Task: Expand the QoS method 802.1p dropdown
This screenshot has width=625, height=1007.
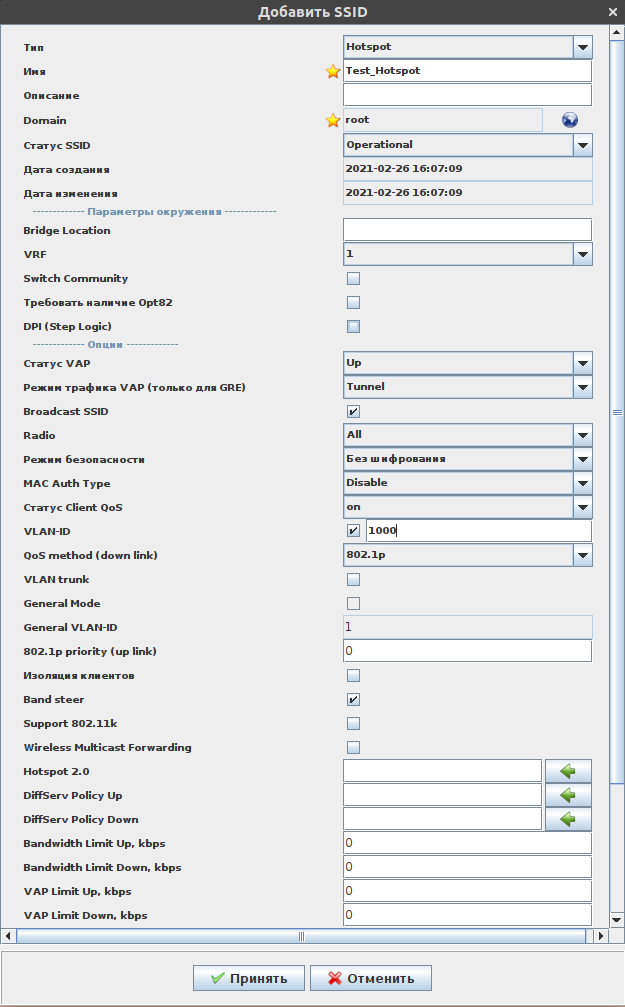Action: coord(582,555)
